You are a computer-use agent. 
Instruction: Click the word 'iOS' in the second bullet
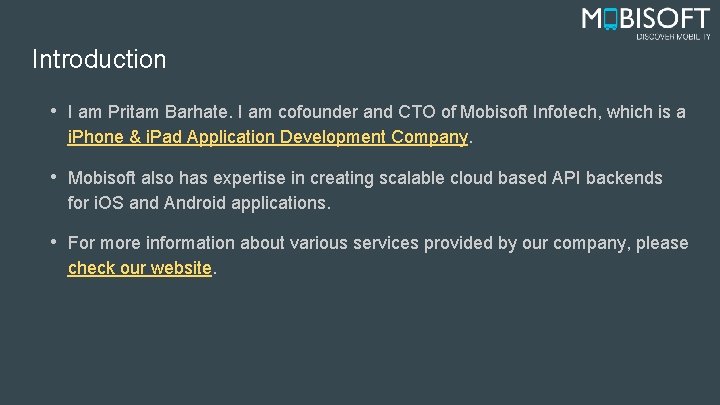pyautogui.click(x=110, y=203)
